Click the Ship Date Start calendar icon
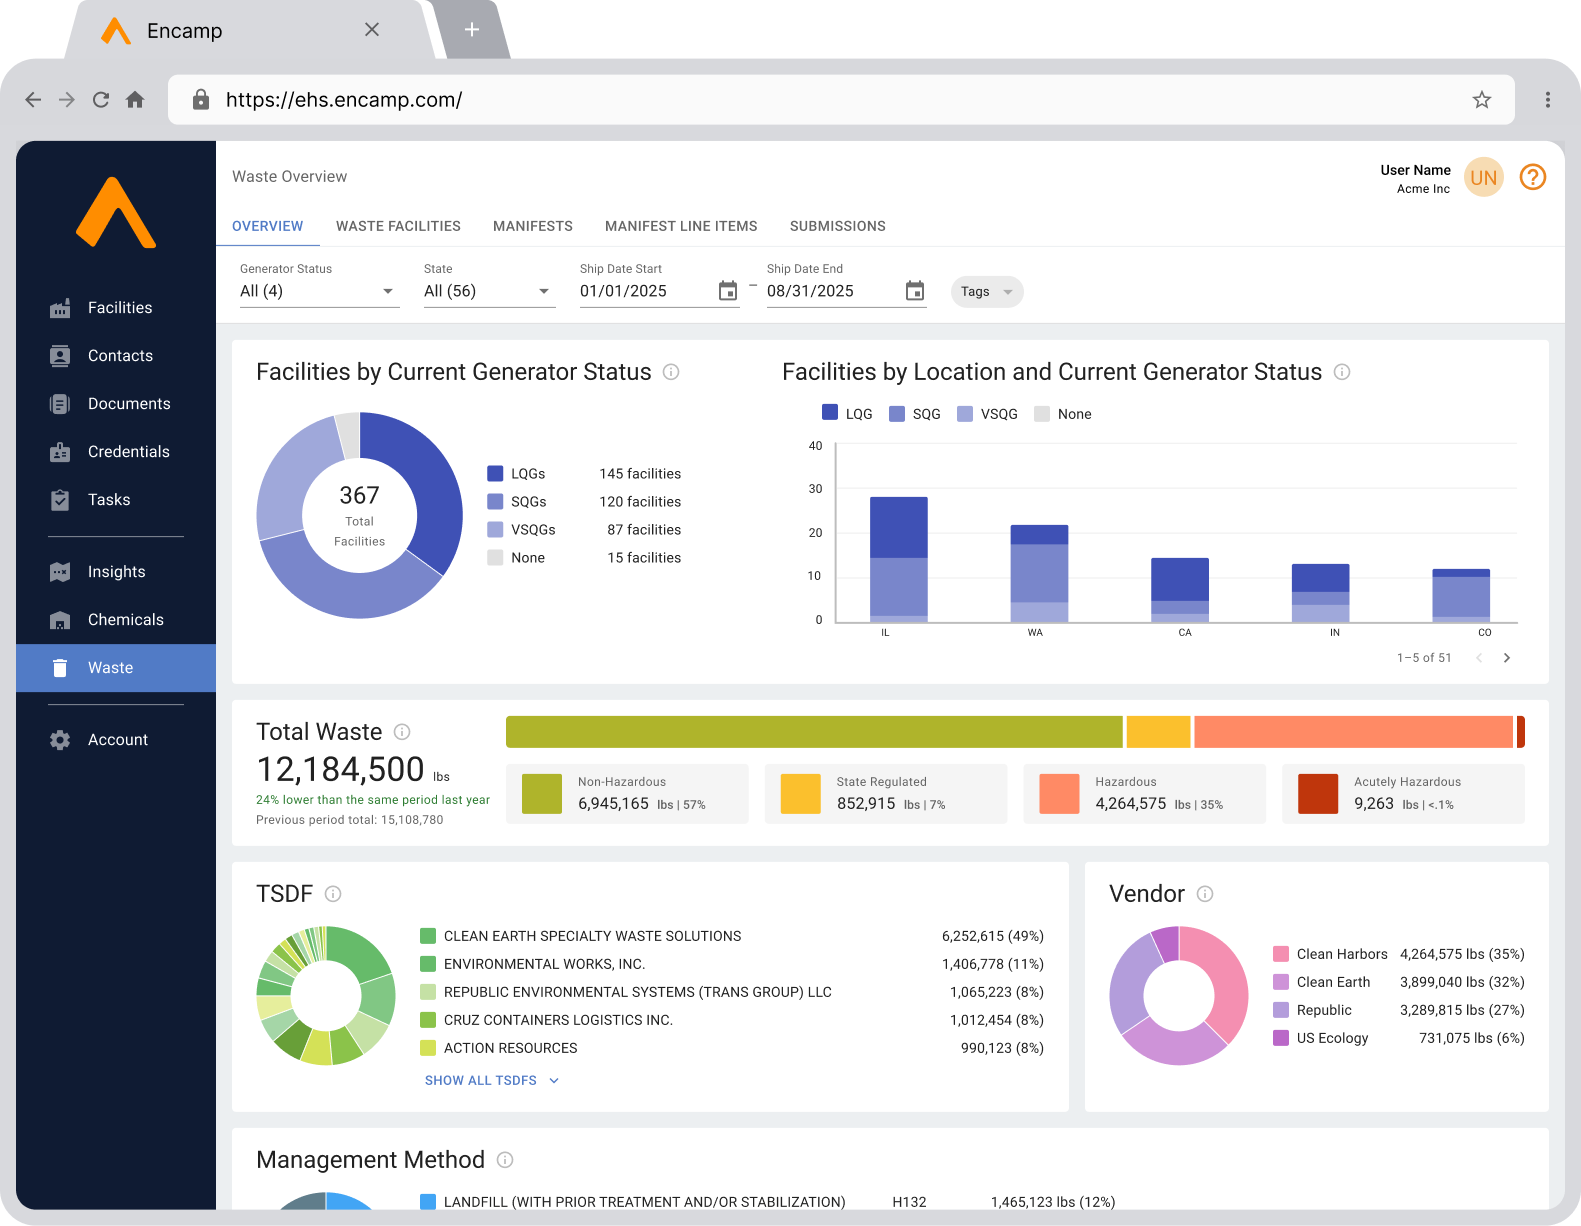The image size is (1581, 1226). point(728,291)
